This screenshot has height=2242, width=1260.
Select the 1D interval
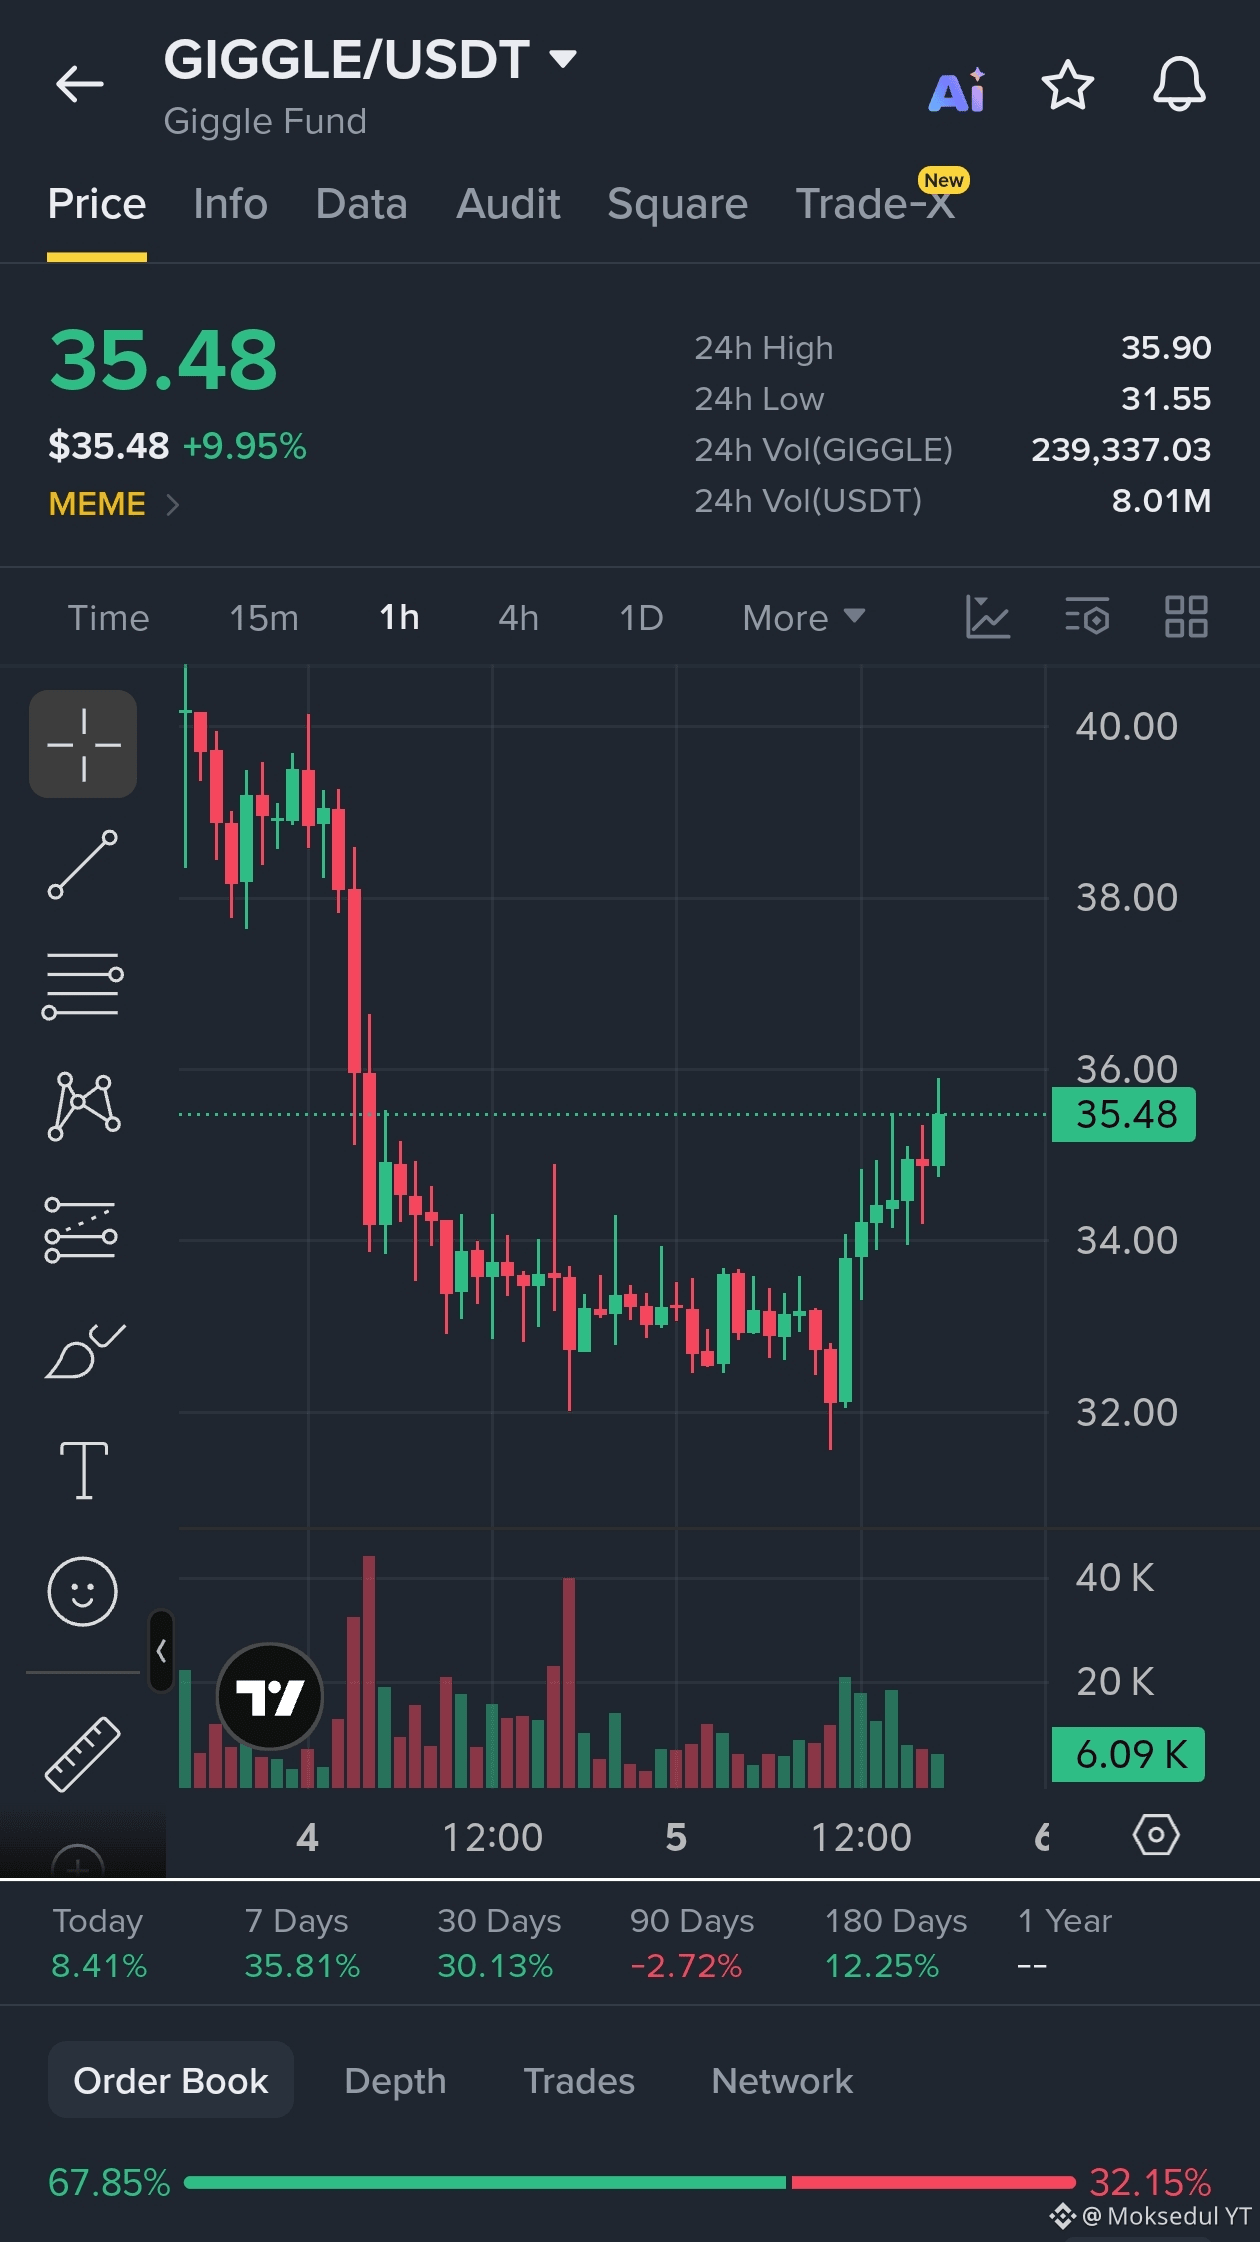click(x=641, y=618)
